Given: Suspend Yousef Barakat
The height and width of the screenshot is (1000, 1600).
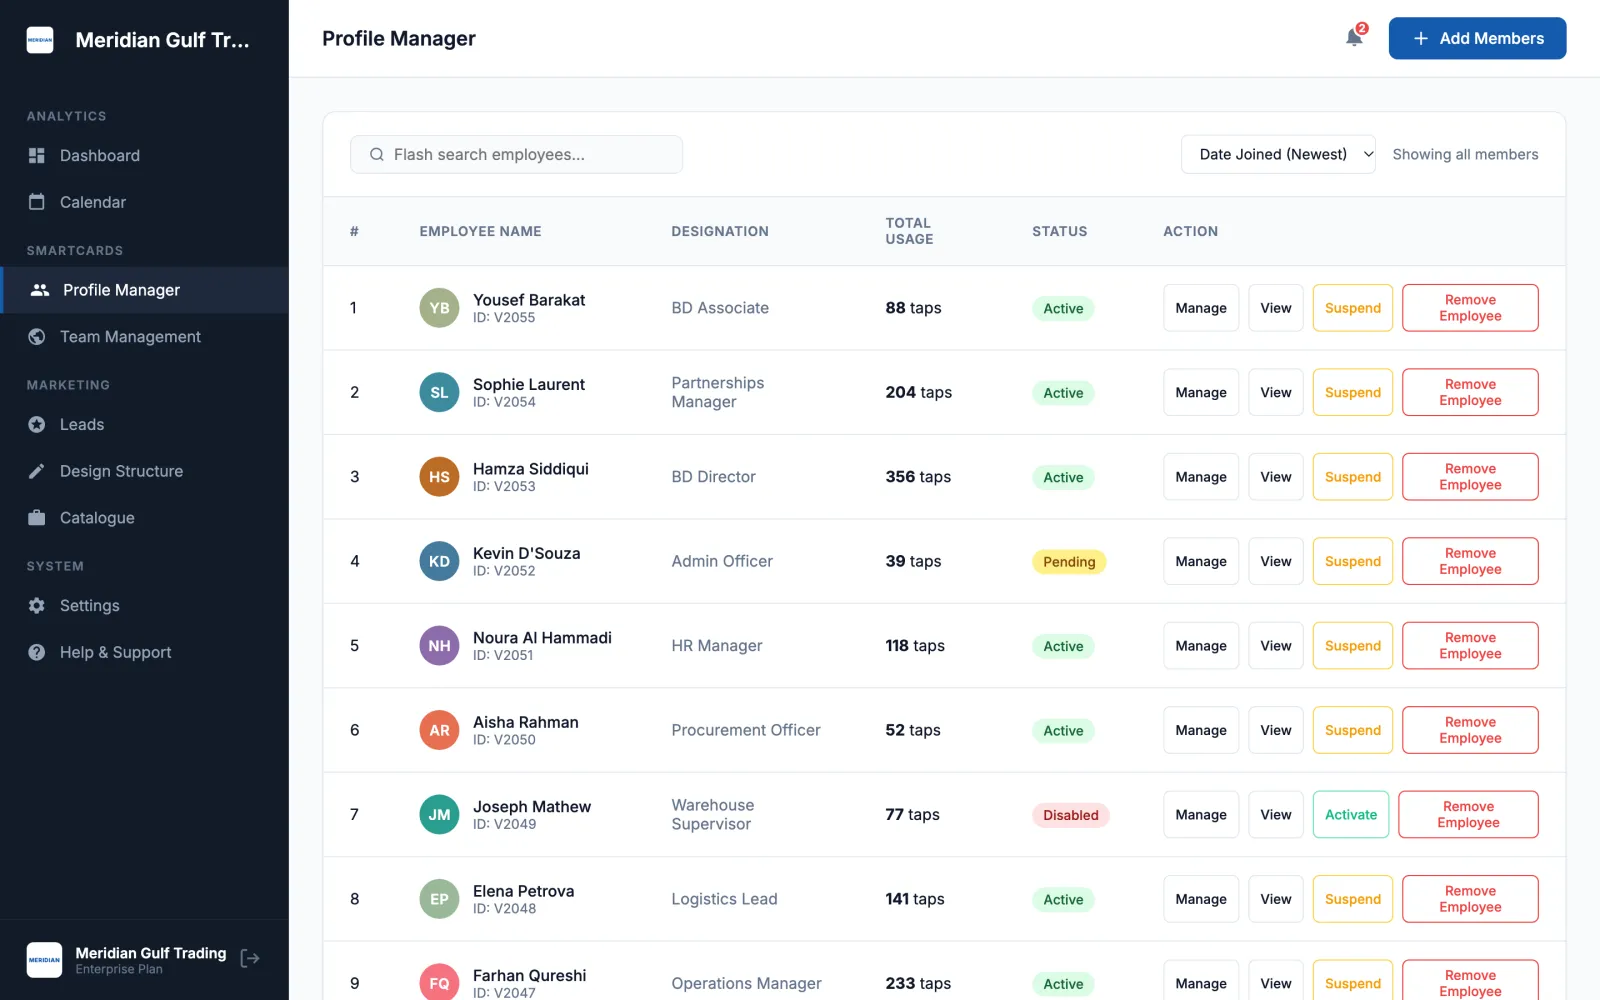Looking at the screenshot, I should click(x=1352, y=308).
